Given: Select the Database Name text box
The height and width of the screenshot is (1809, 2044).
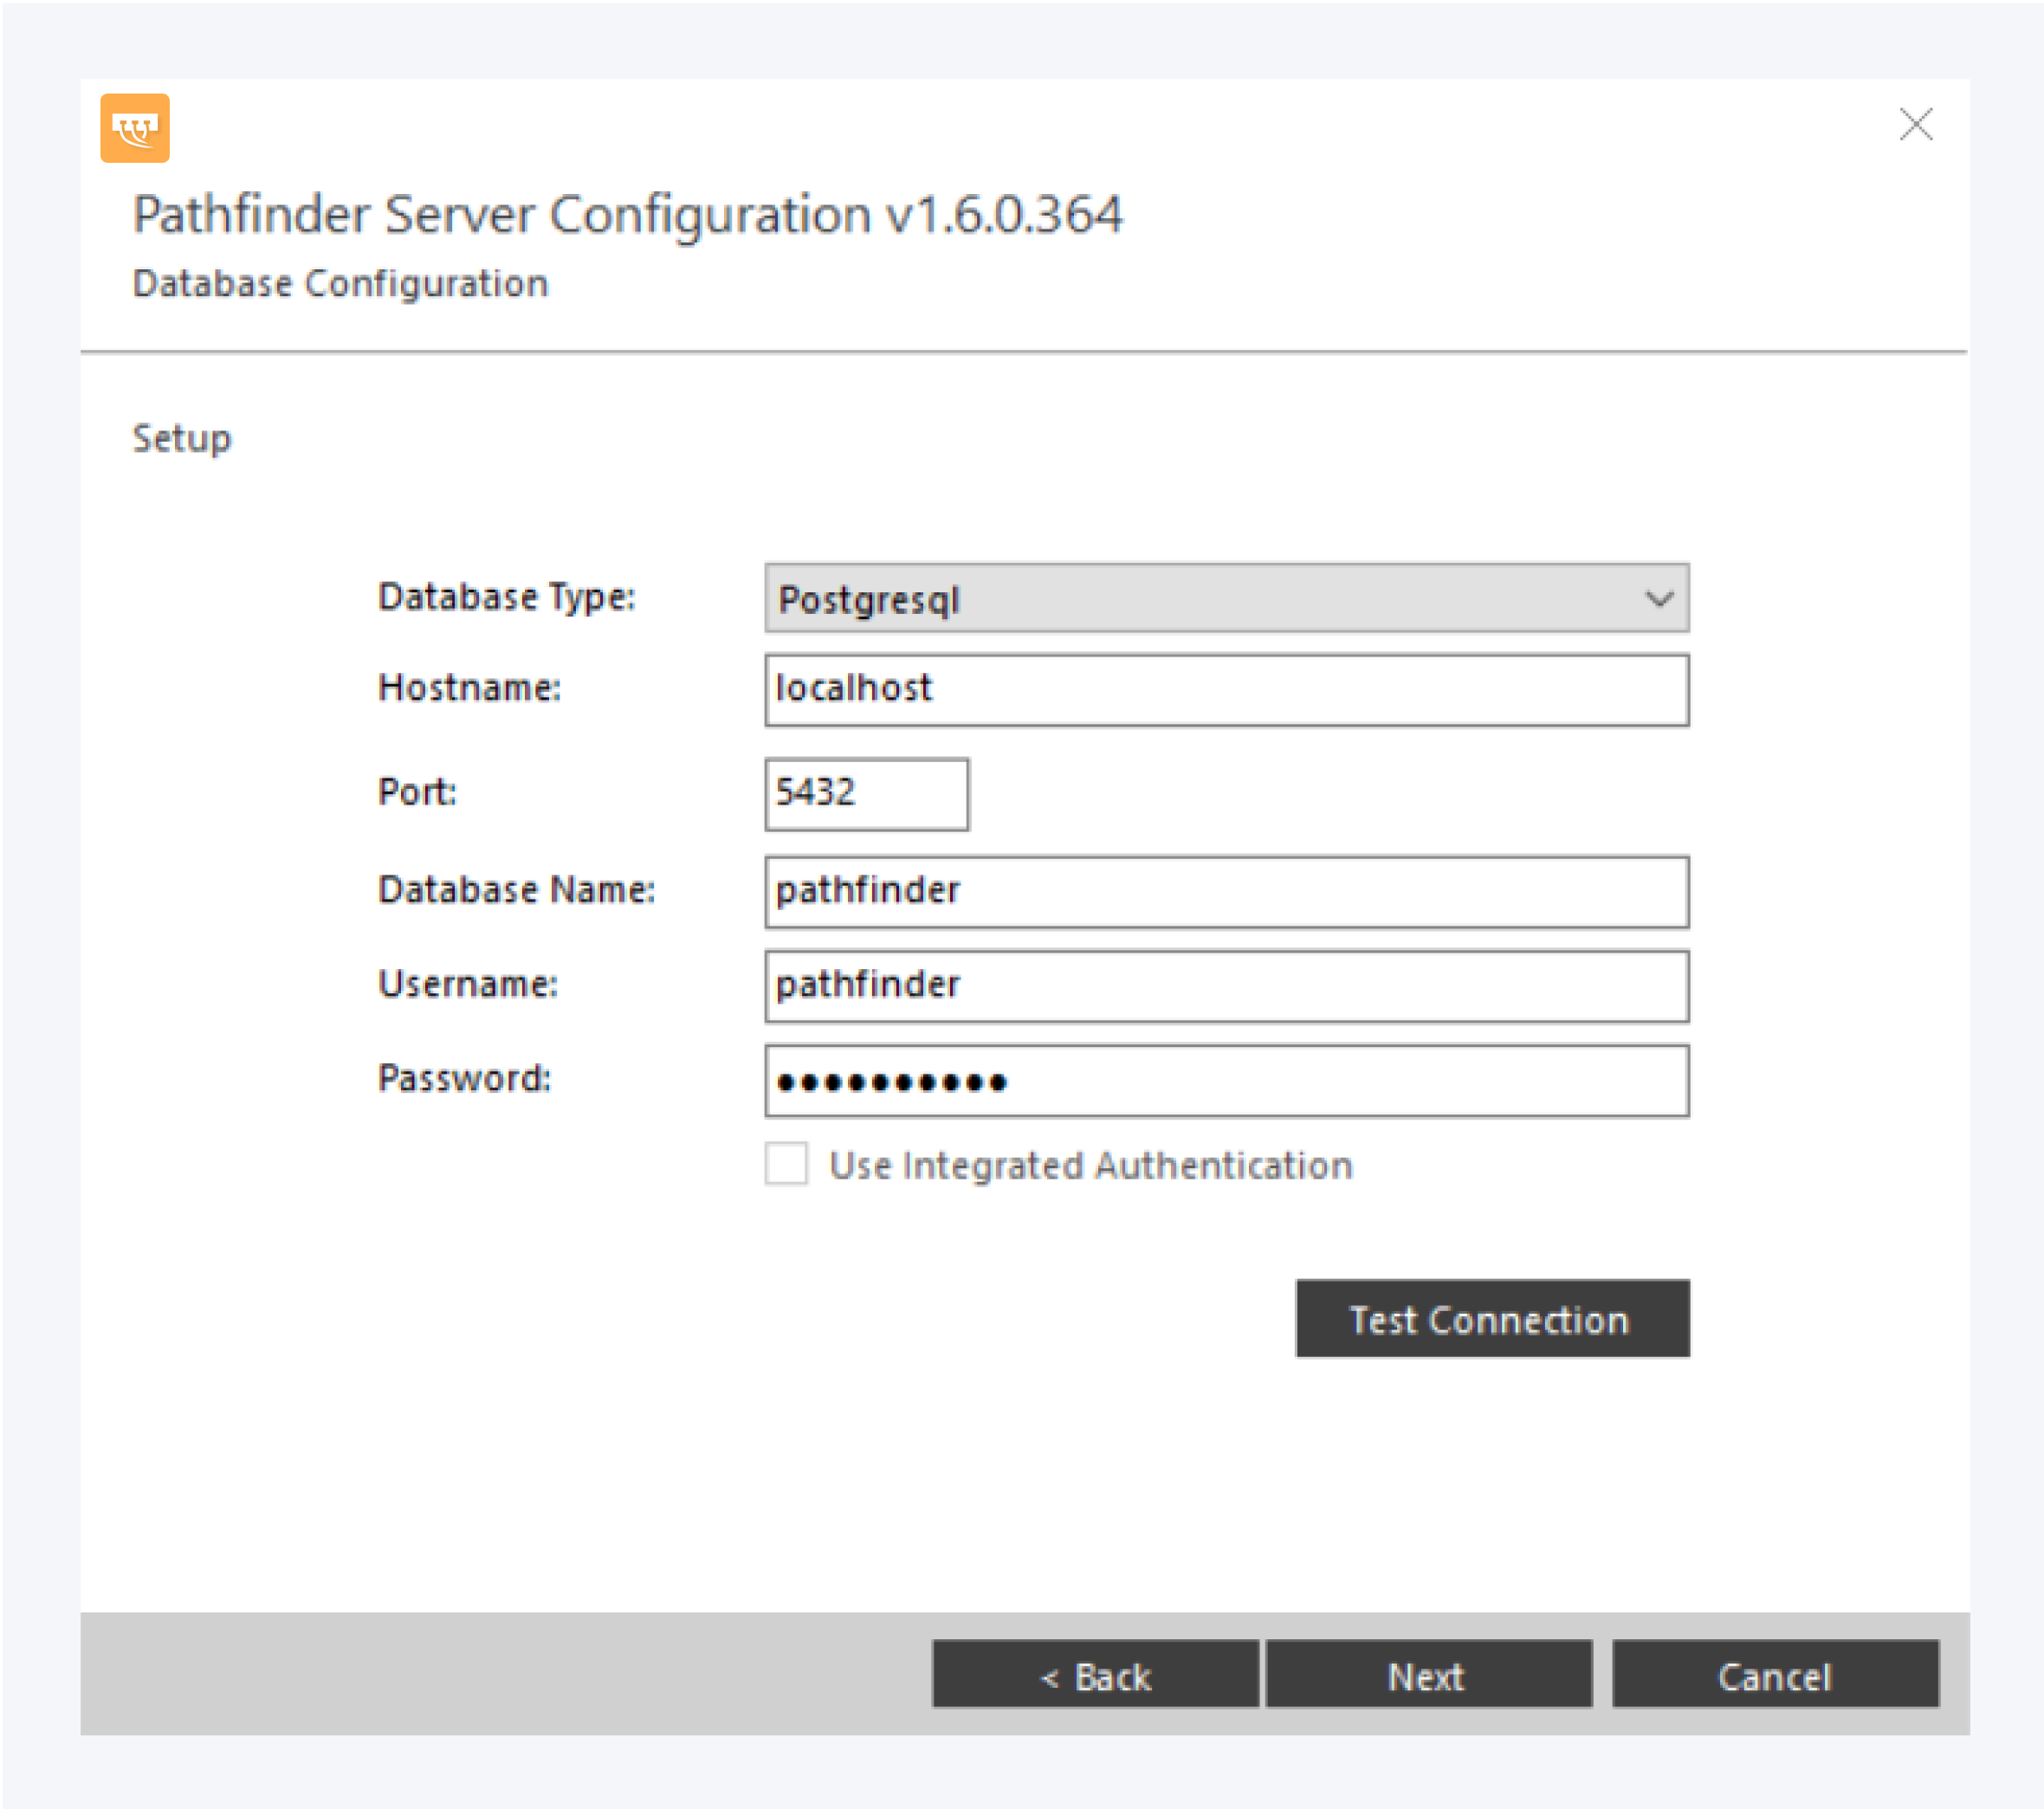Looking at the screenshot, I should click(x=1225, y=891).
